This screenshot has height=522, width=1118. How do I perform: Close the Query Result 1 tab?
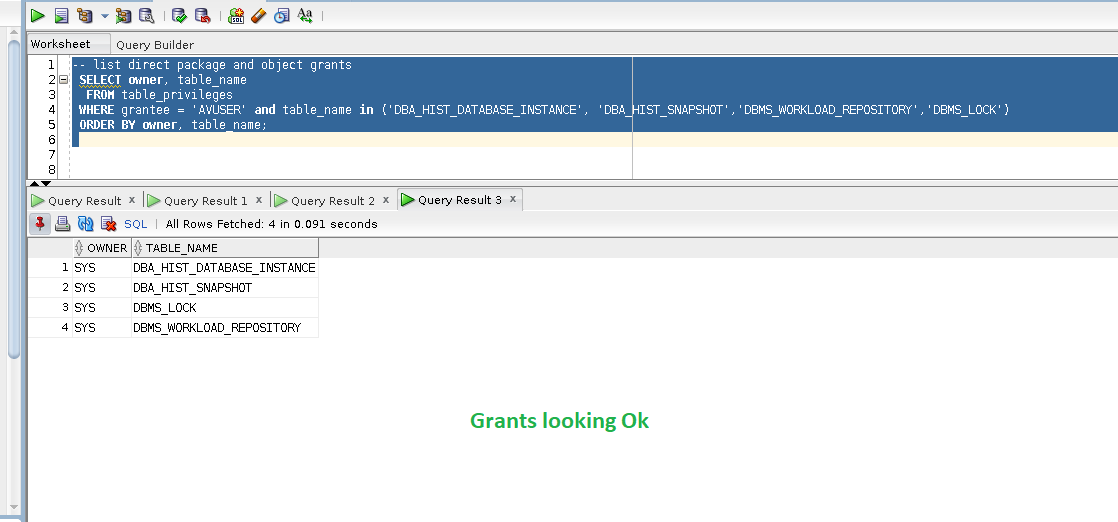point(259,200)
